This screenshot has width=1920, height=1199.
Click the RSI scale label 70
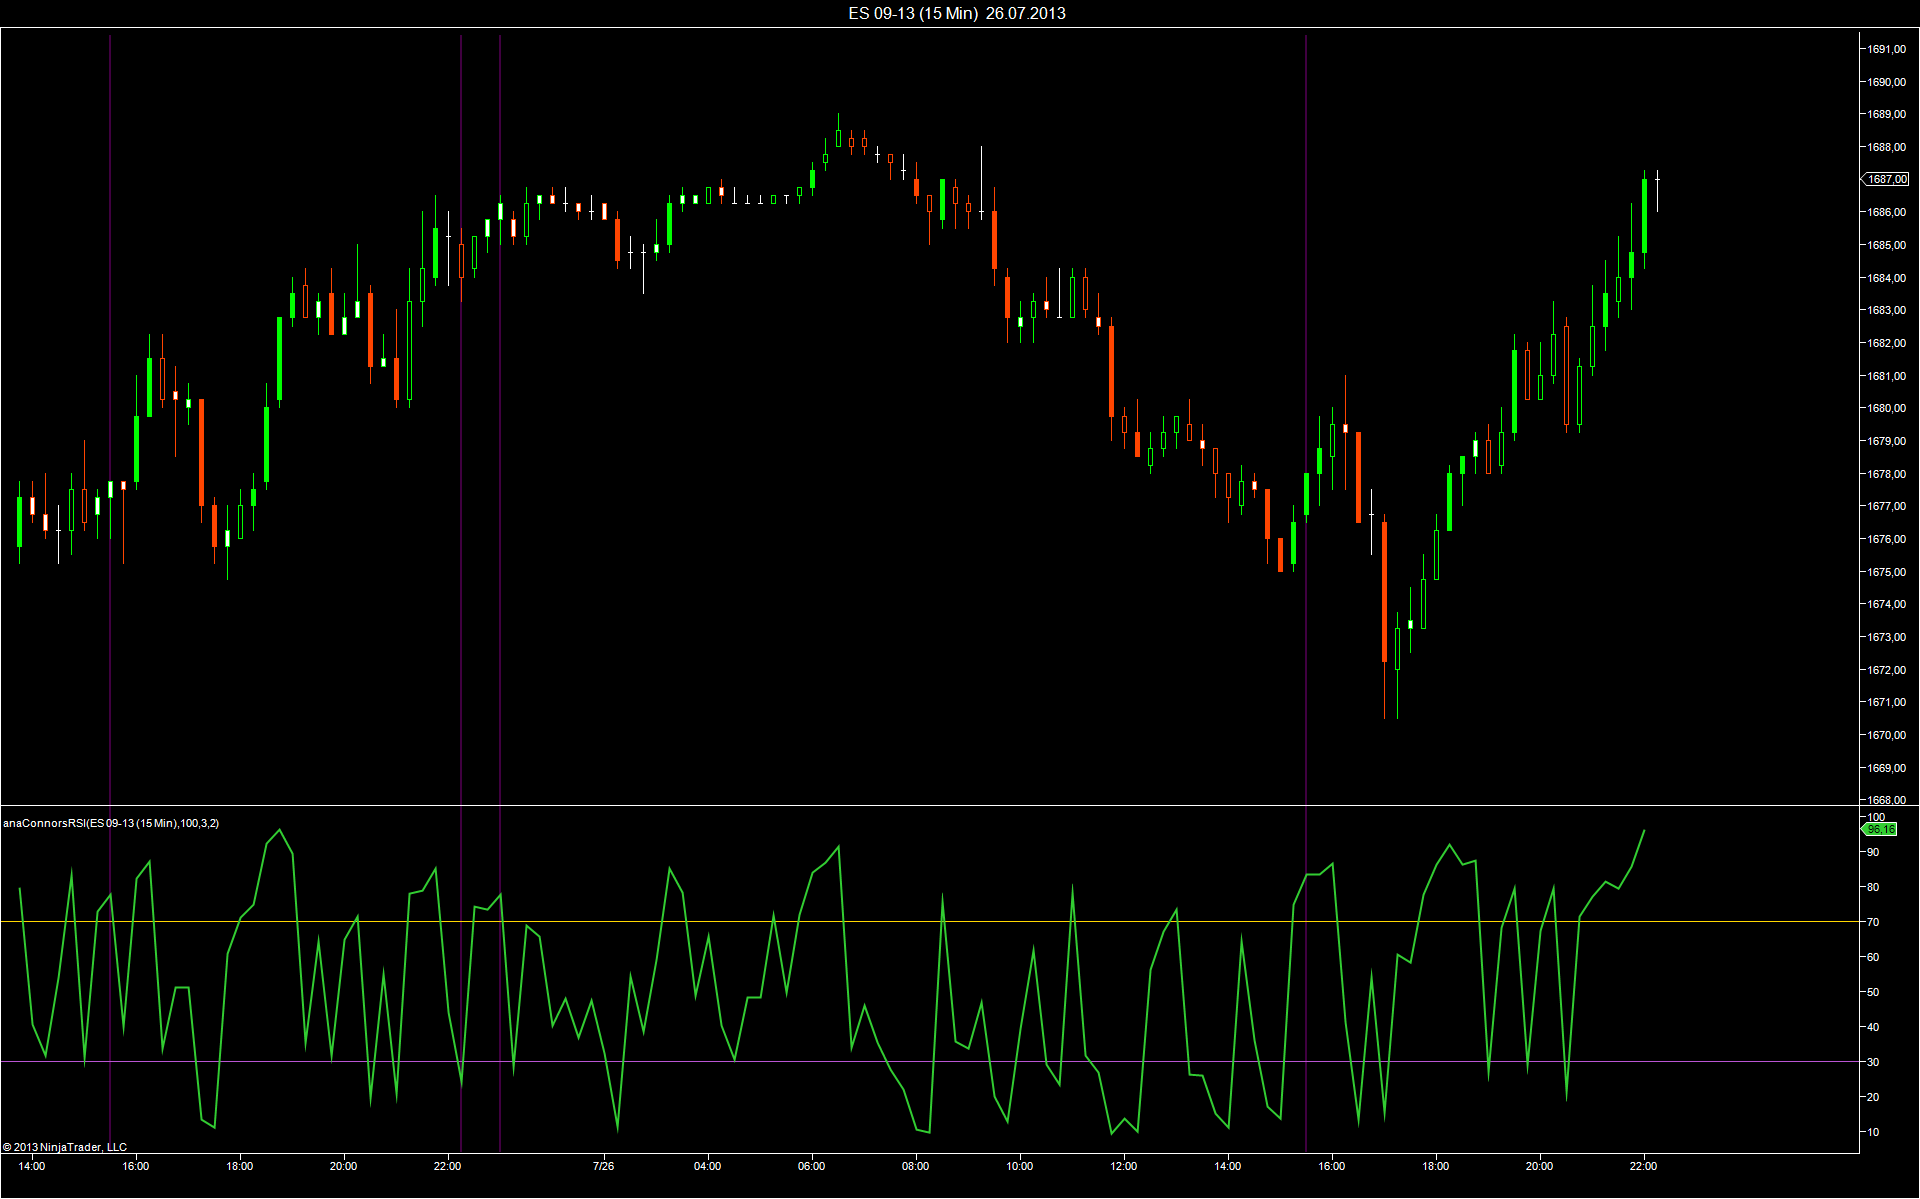click(1873, 922)
